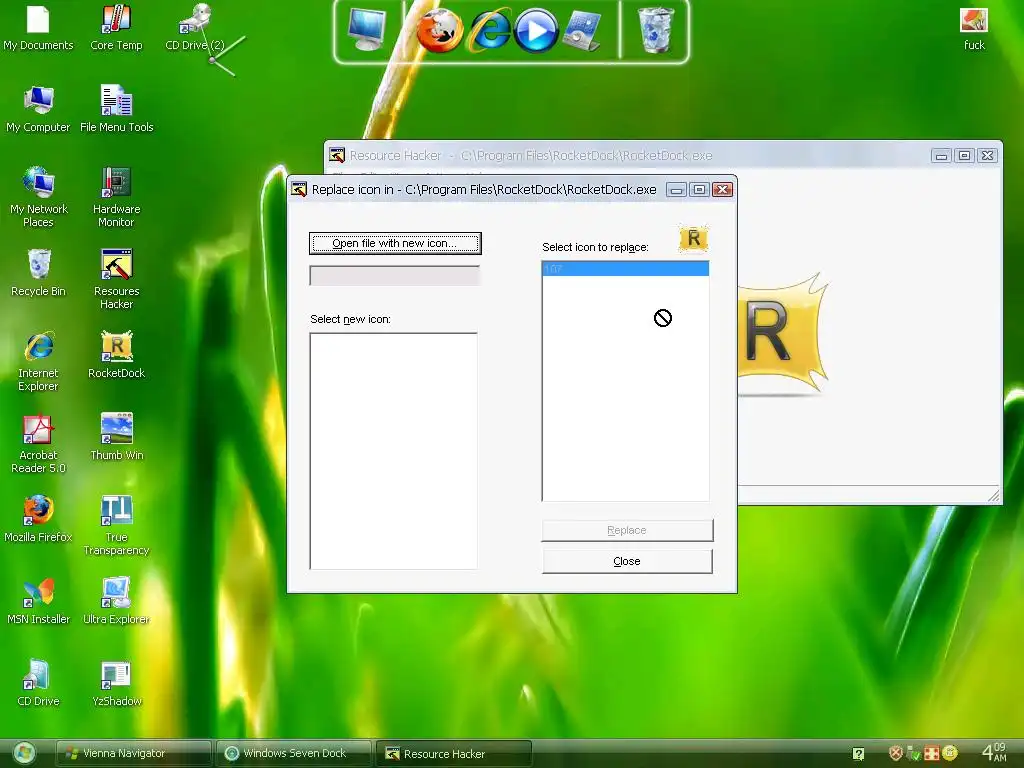The height and width of the screenshot is (768, 1024).
Task: Launch RocketDock desktop shortcut
Action: click(116, 355)
